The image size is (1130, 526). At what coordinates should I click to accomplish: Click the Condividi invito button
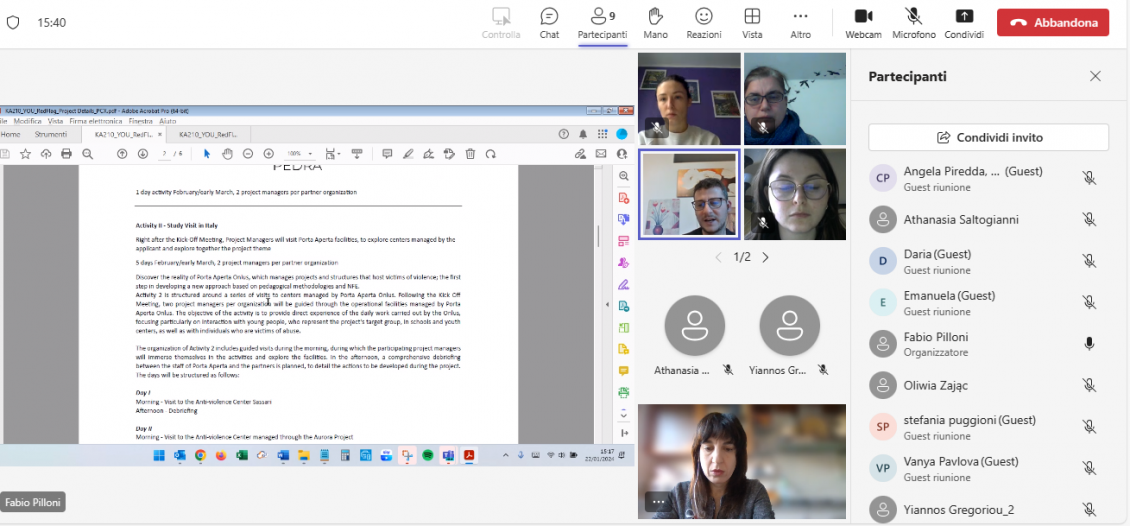[988, 137]
